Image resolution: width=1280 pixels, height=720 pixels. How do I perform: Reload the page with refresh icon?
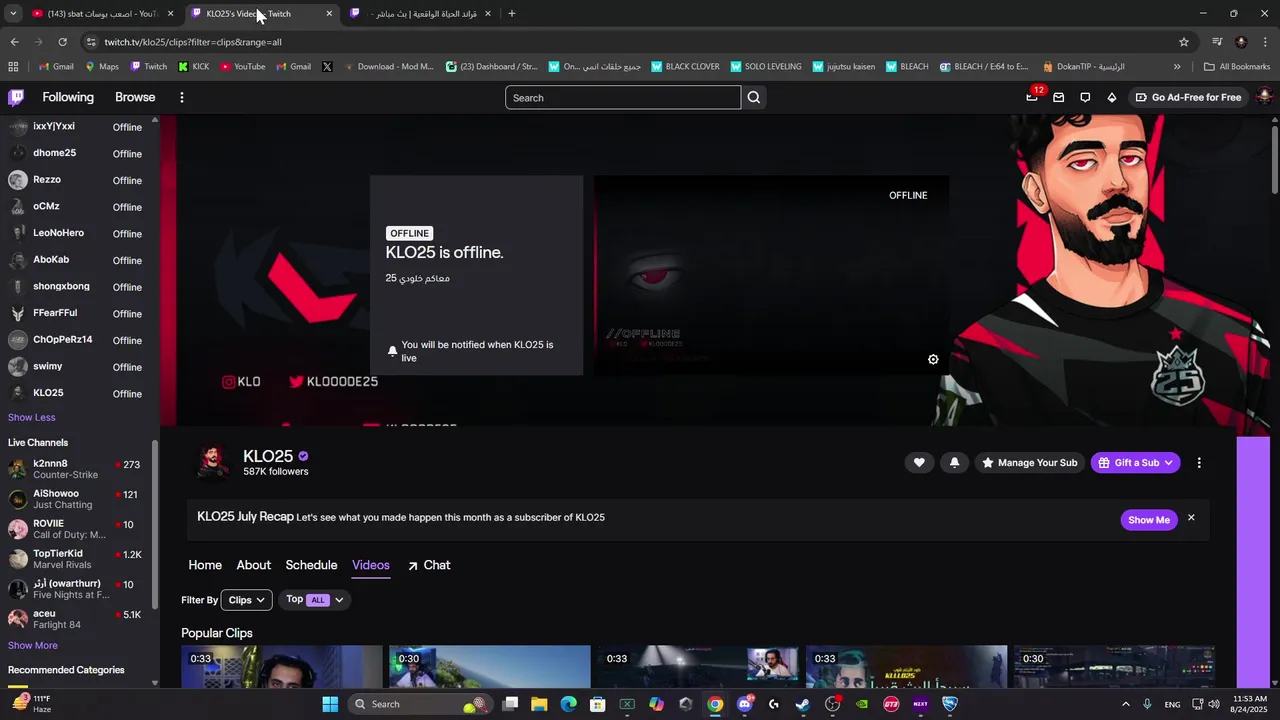(62, 42)
